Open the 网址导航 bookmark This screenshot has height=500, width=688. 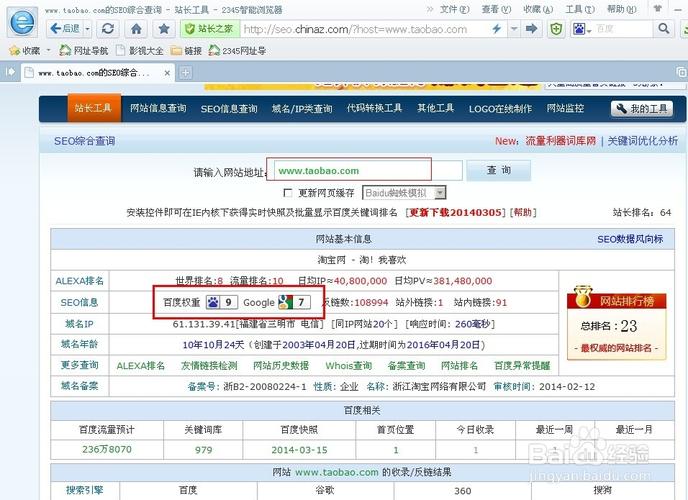tap(84, 51)
